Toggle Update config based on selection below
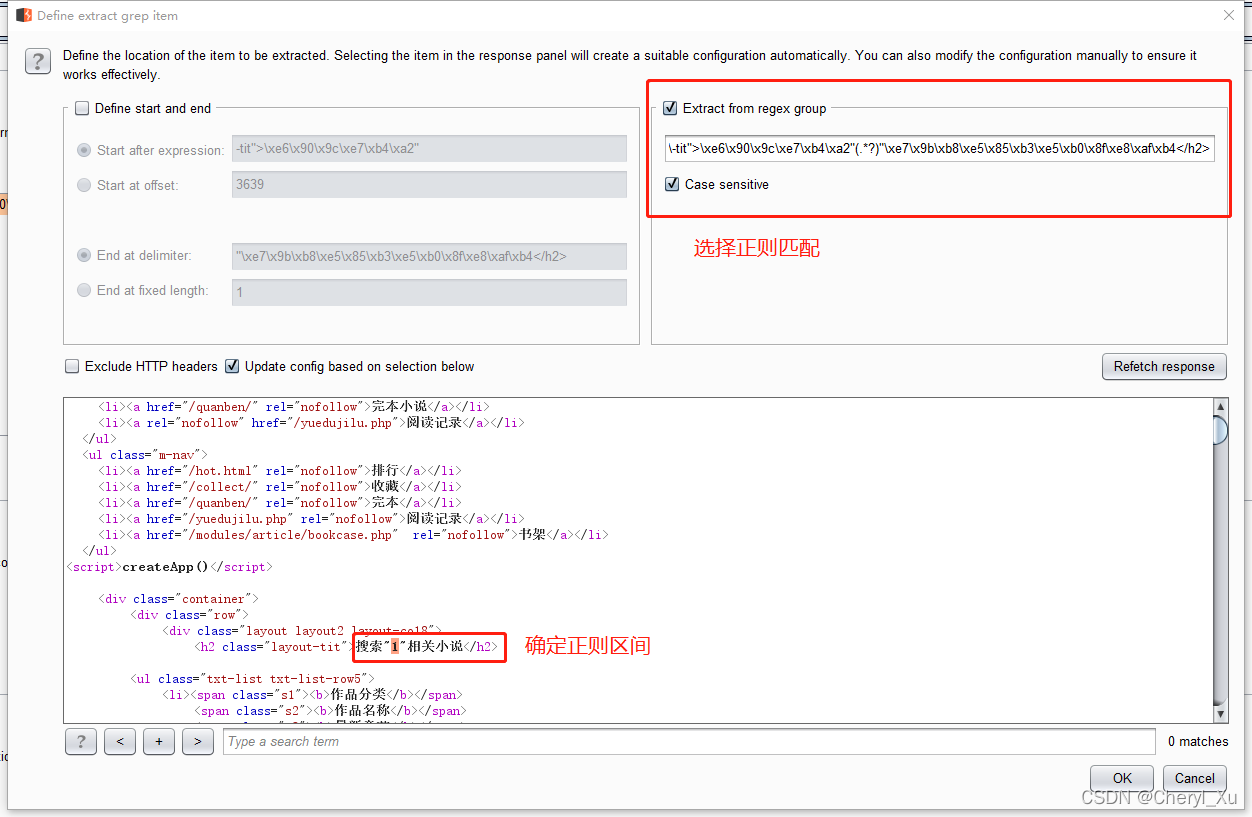This screenshot has height=817, width=1252. click(232, 366)
